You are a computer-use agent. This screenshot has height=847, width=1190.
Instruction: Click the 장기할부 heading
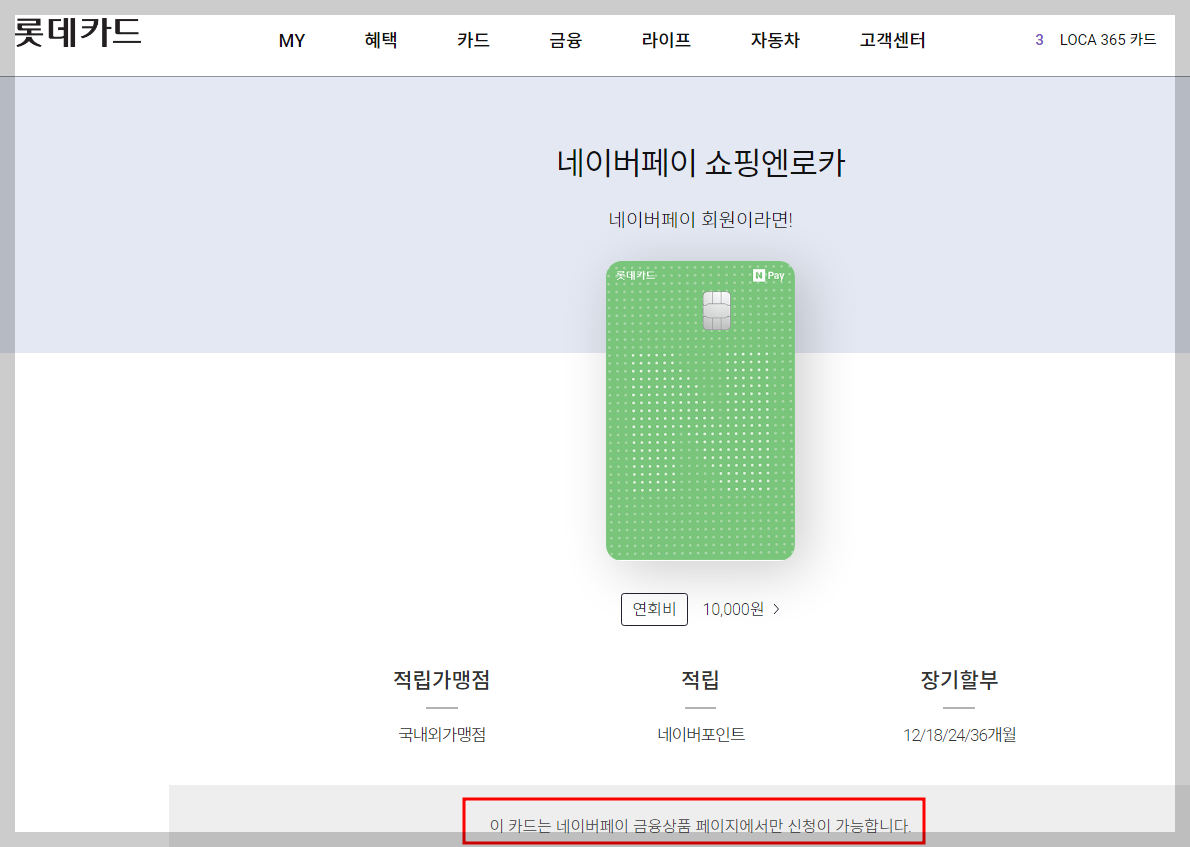[x=959, y=679]
